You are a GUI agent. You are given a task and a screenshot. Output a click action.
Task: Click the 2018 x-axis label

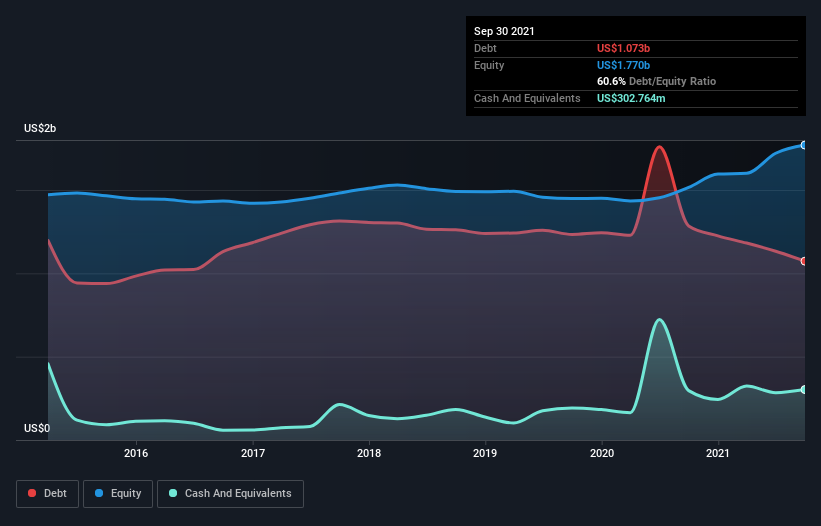pyautogui.click(x=369, y=453)
